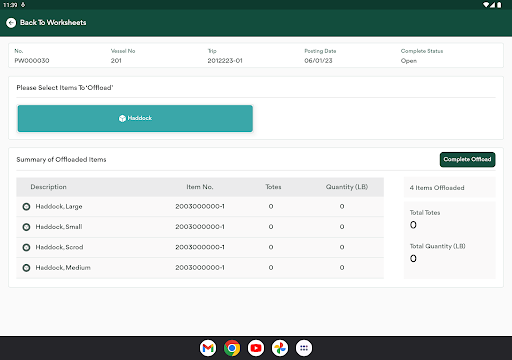Click the 'Haddock, Medium' description text
Viewport: 512px width, 360px height.
tap(63, 267)
